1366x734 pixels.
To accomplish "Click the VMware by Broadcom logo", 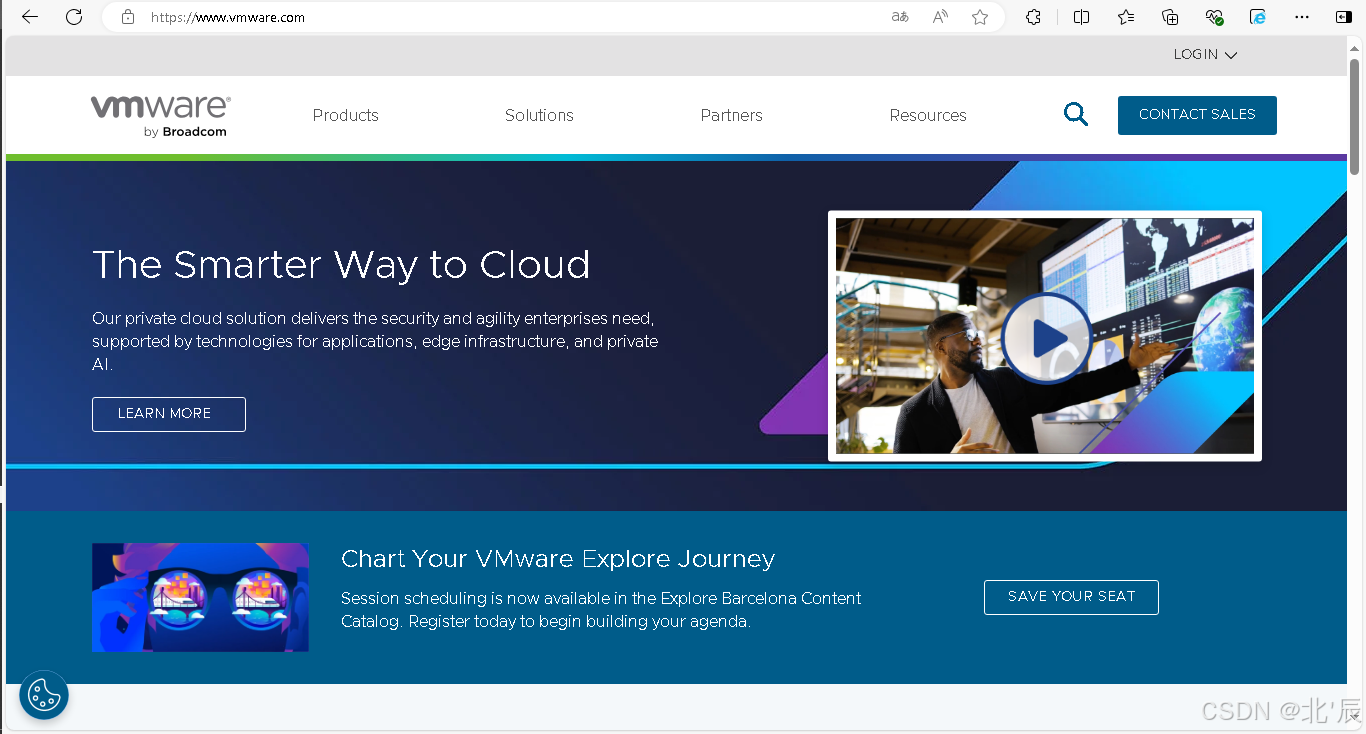I will 161,116.
